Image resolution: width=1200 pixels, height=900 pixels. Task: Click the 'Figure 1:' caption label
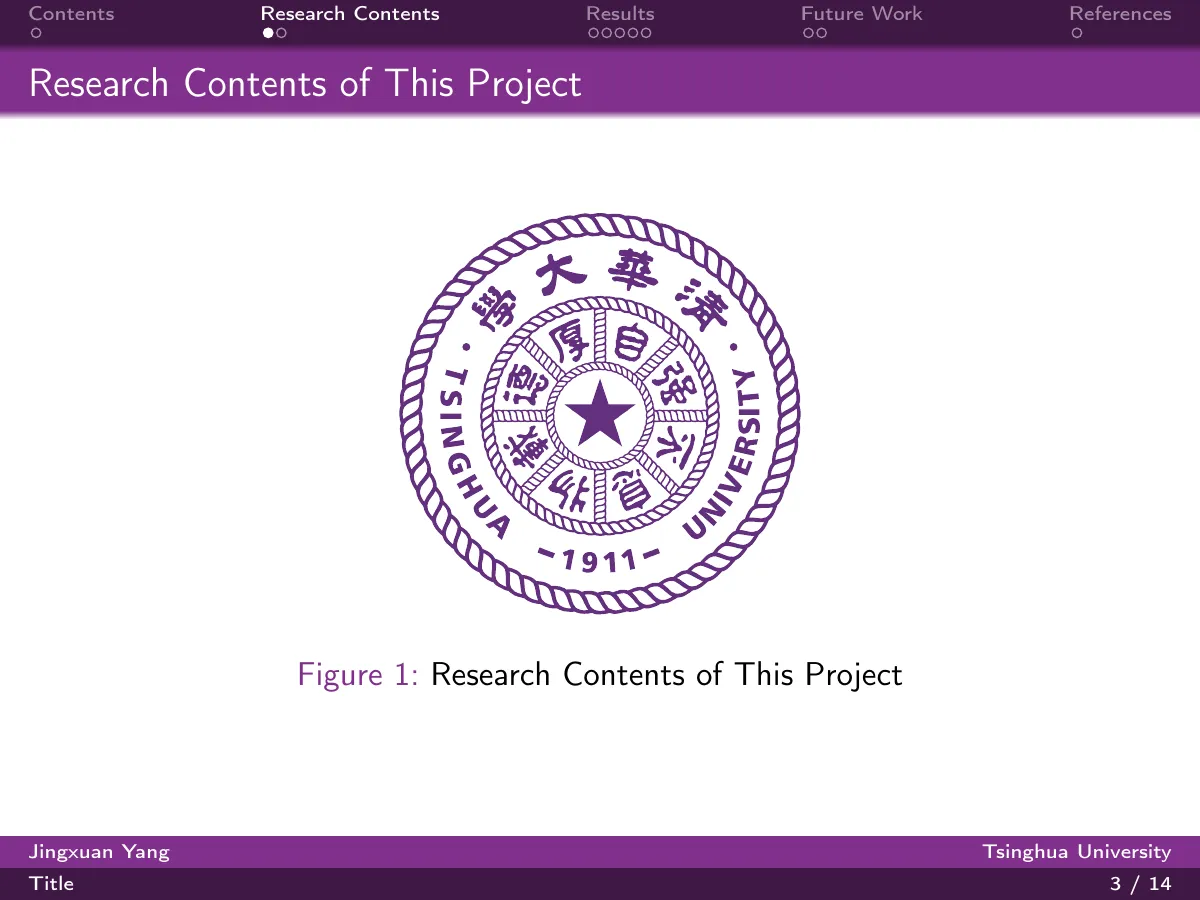point(357,675)
